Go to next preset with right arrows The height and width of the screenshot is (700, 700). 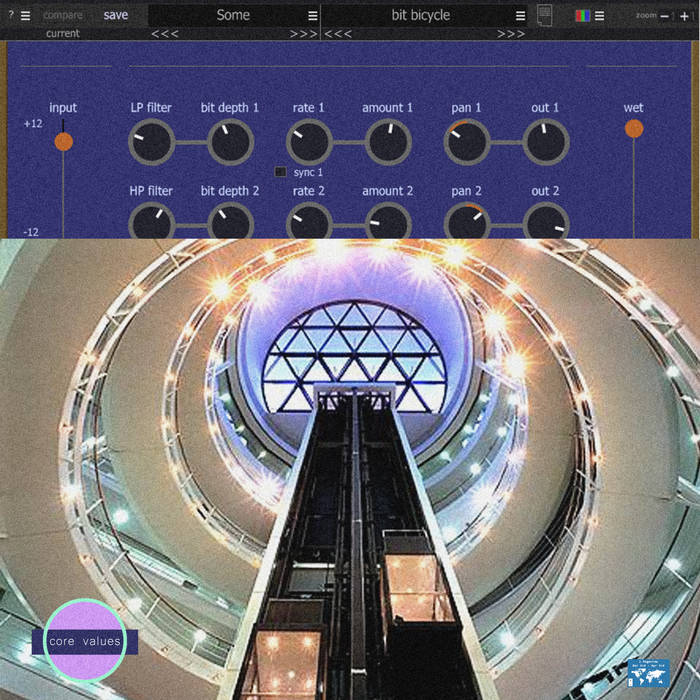(x=511, y=34)
